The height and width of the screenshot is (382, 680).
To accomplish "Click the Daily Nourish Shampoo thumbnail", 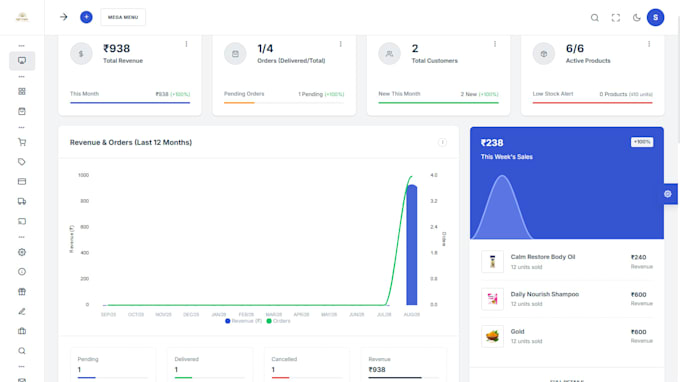I will pos(492,299).
